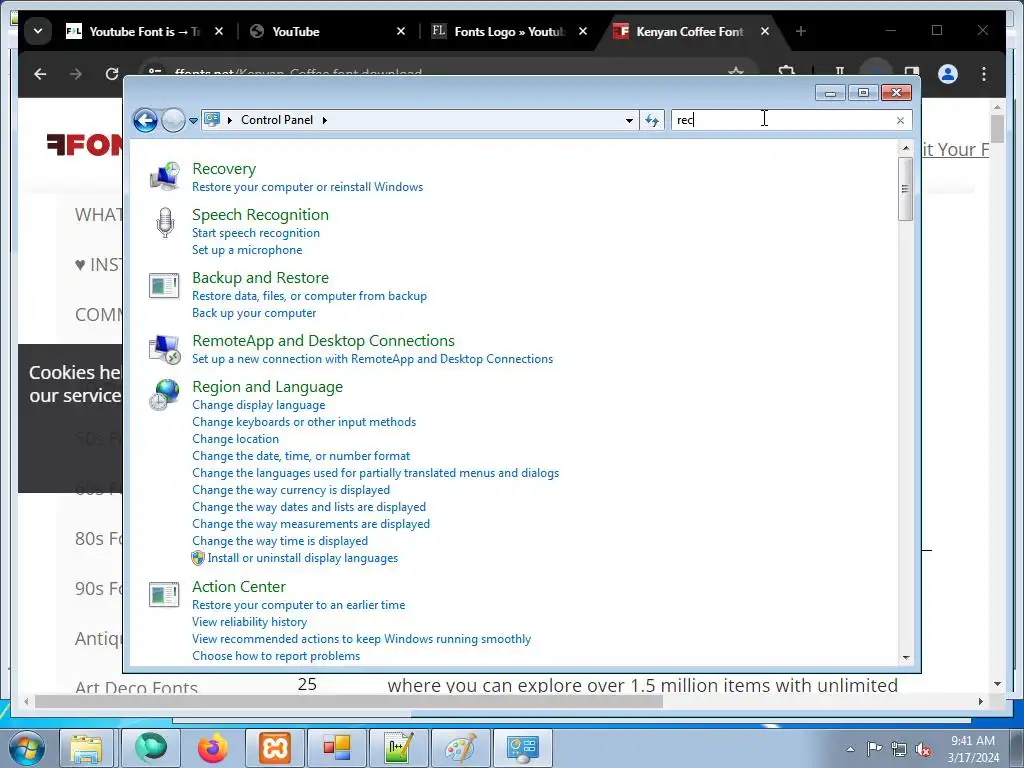Click the muted volume tray icon
1024x768 pixels.
pos(923,750)
